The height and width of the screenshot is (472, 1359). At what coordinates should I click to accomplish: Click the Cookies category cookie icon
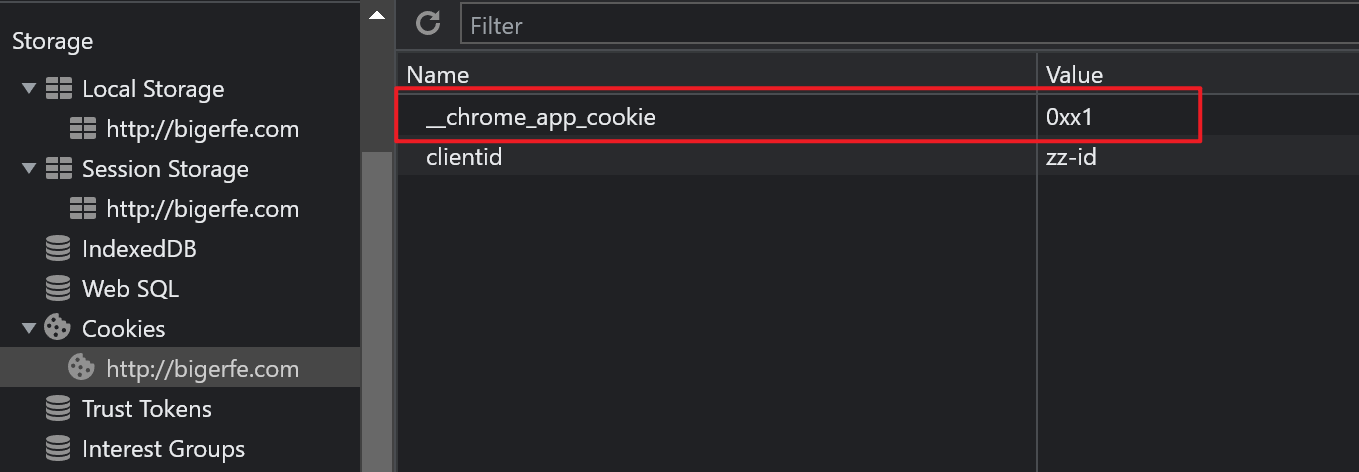coord(59,329)
